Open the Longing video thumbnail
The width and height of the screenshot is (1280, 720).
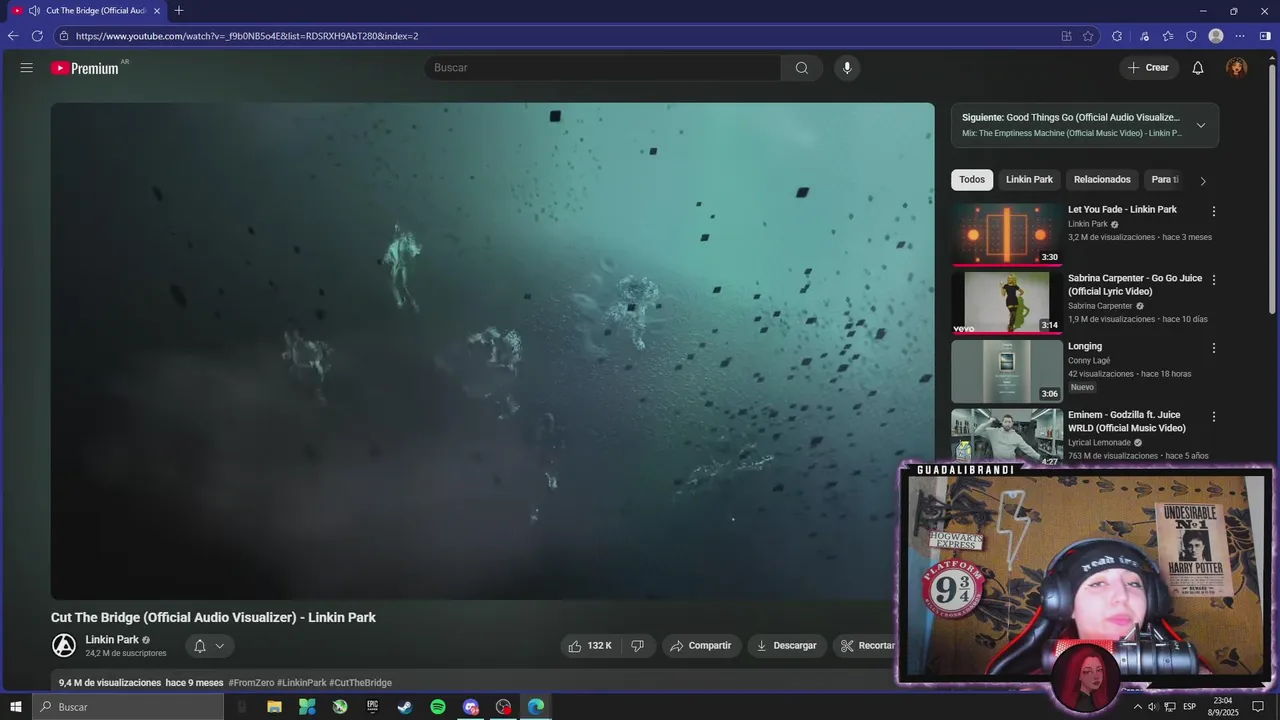(x=1007, y=371)
